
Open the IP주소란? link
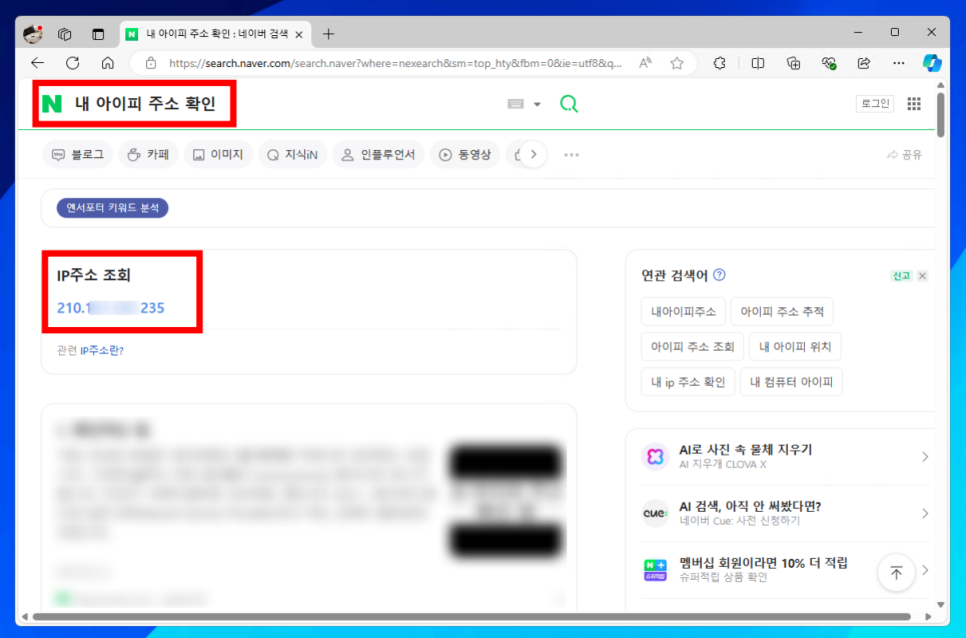(x=102, y=350)
